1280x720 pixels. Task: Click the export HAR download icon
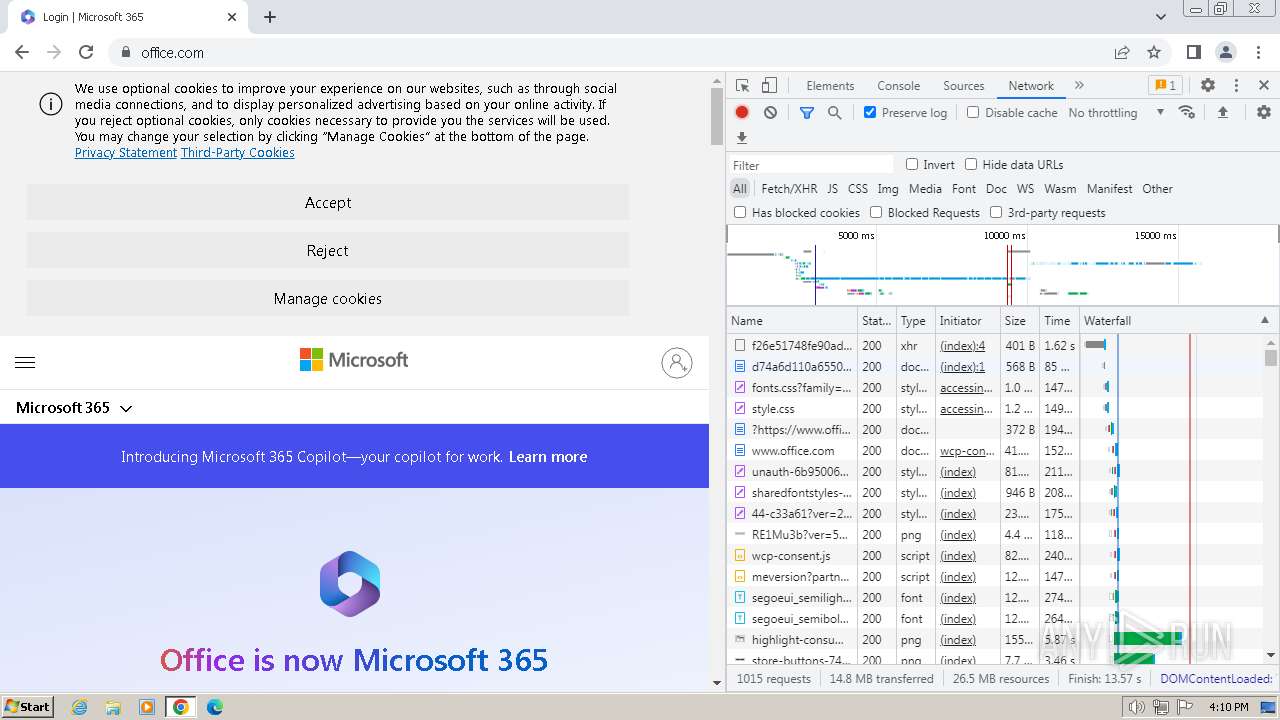742,138
